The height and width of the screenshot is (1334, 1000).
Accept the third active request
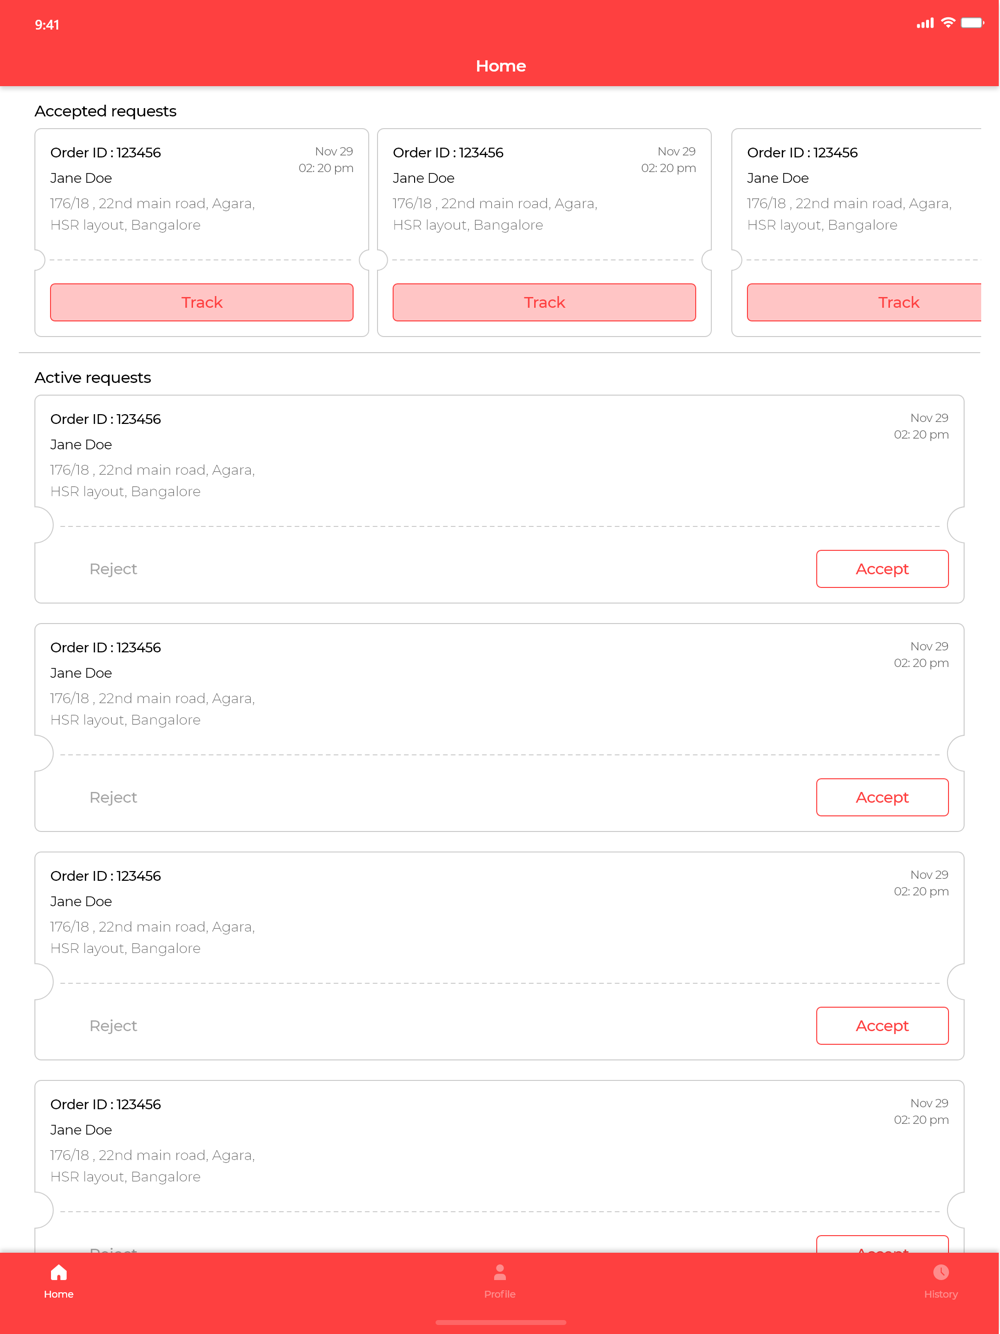[882, 1025]
